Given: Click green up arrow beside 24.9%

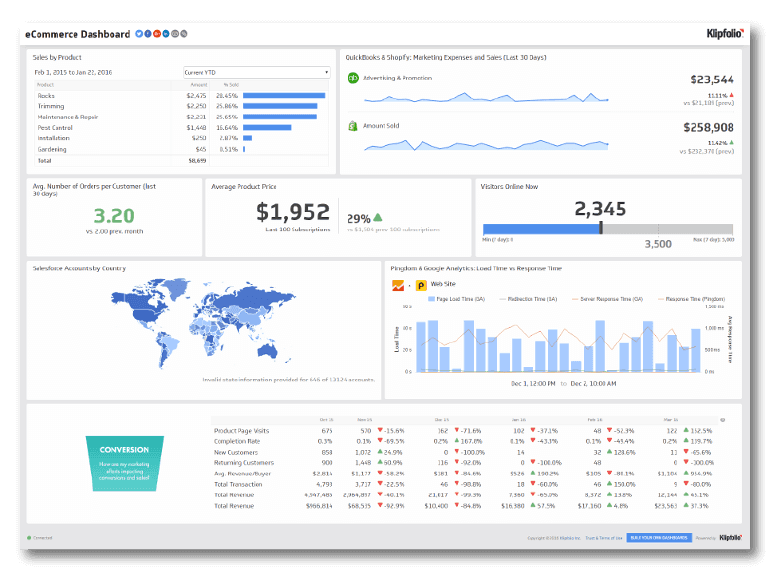Looking at the screenshot, I should tap(380, 452).
